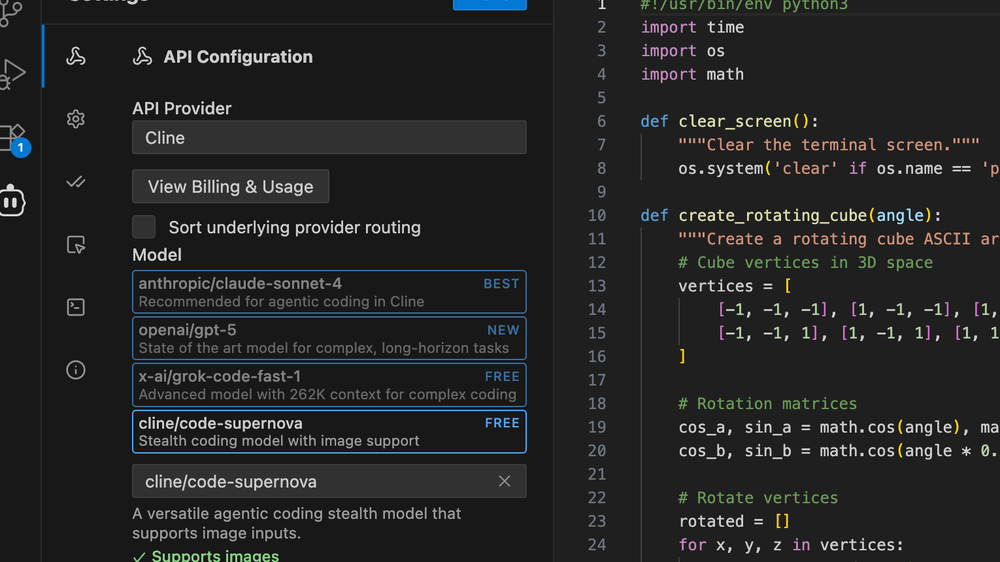Viewport: 1000px width, 562px height.
Task: Open Extensions view with the 1 badge
Action: coord(12,137)
